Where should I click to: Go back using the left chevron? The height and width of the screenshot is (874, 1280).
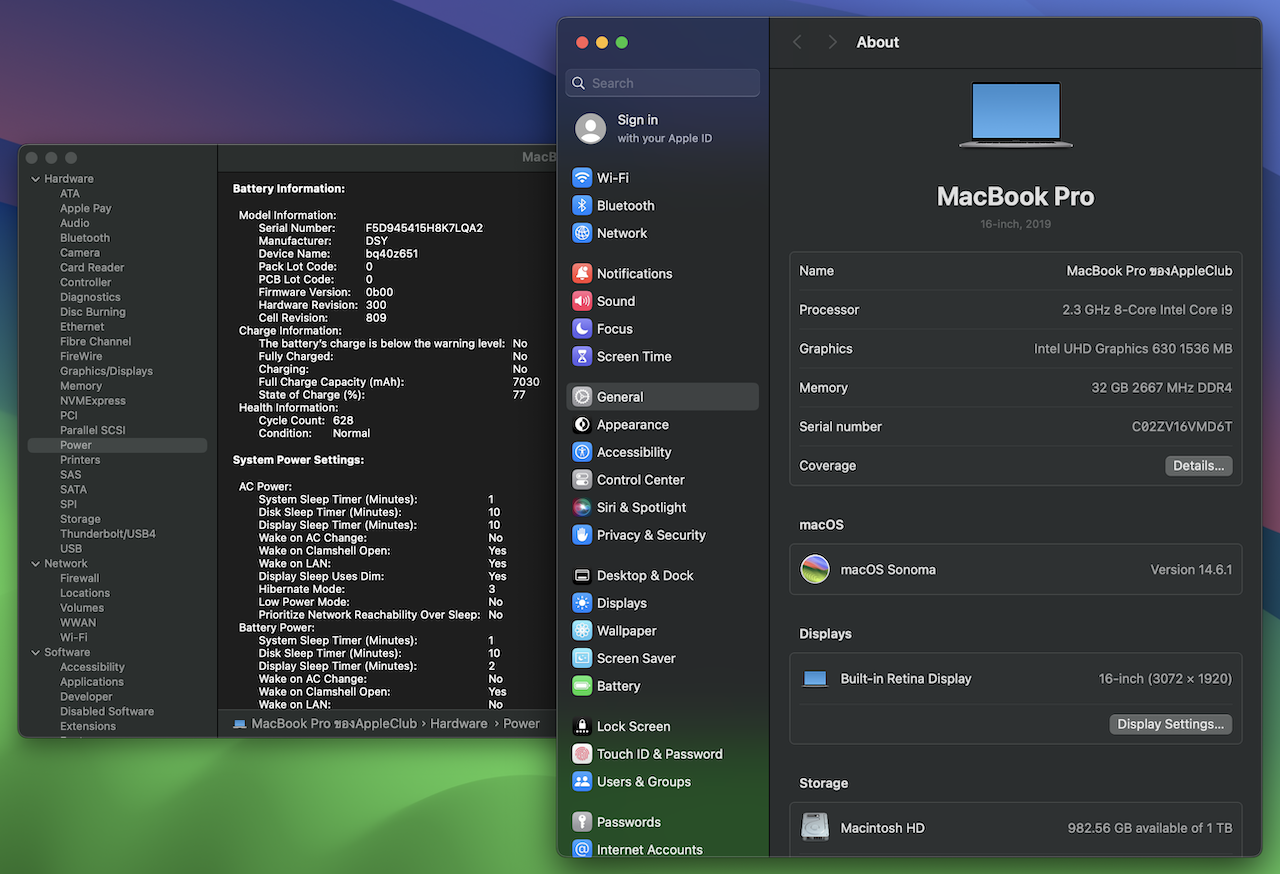(x=797, y=42)
